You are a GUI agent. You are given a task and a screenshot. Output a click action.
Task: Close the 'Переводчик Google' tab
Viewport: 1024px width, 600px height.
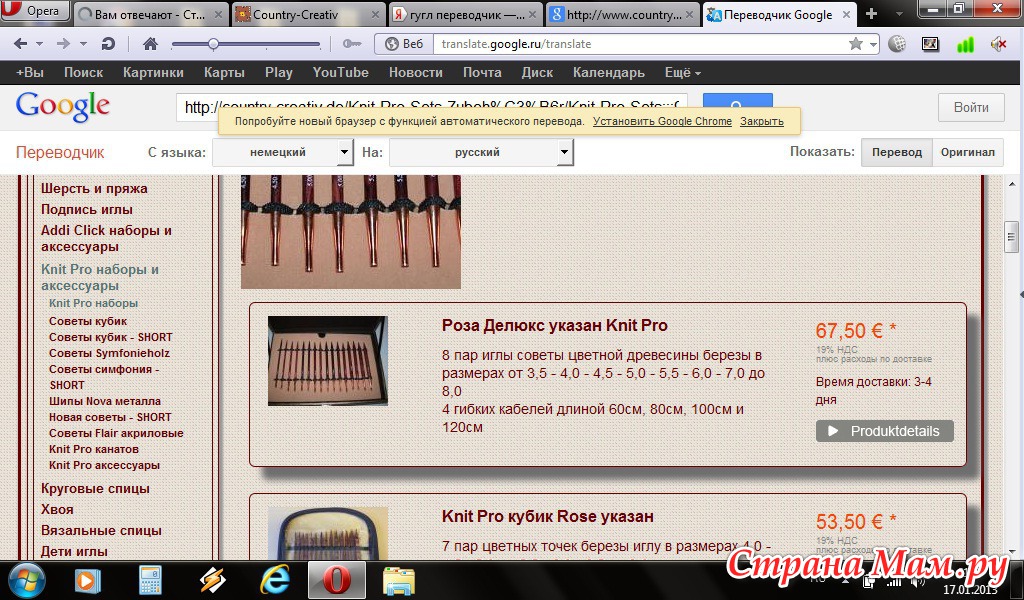point(847,14)
